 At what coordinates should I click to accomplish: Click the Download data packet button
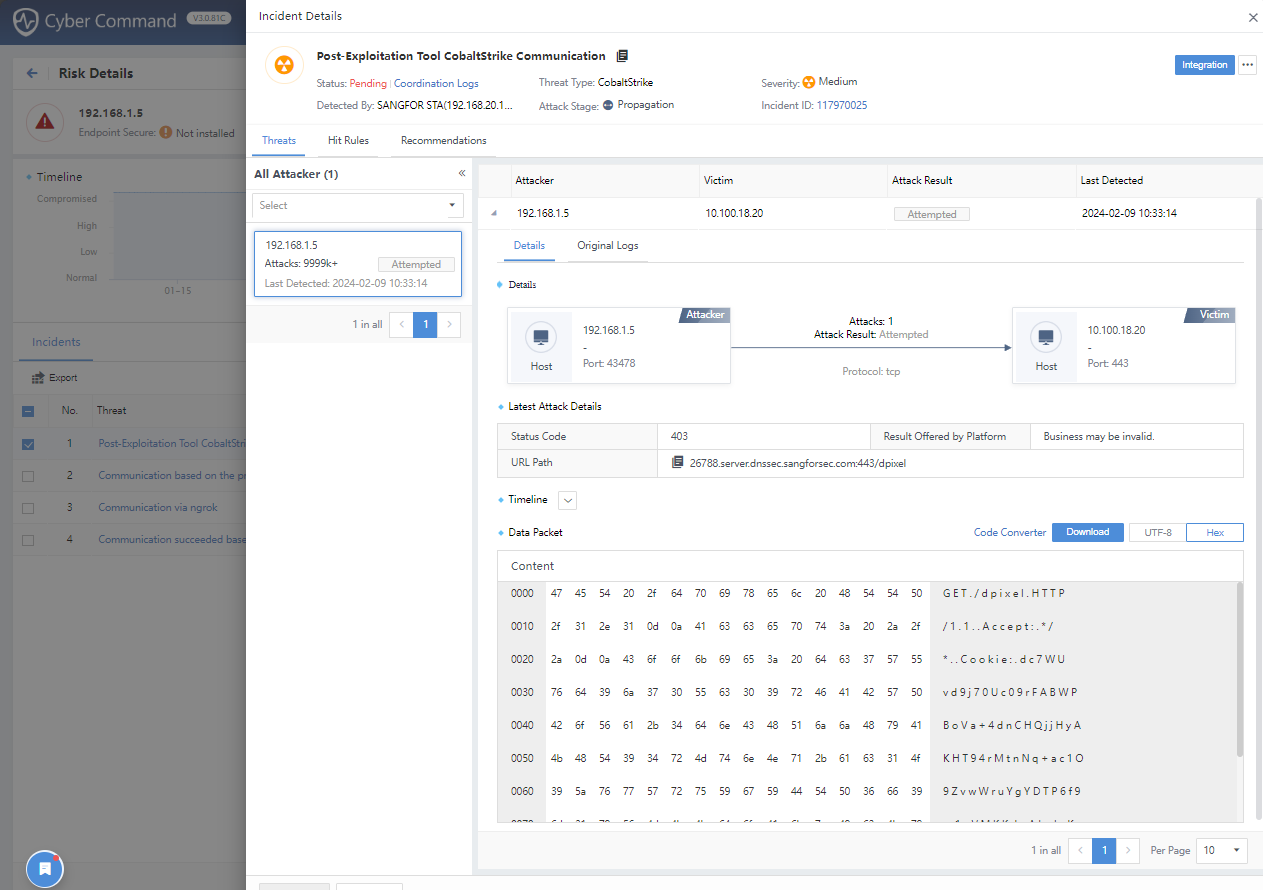(1087, 532)
